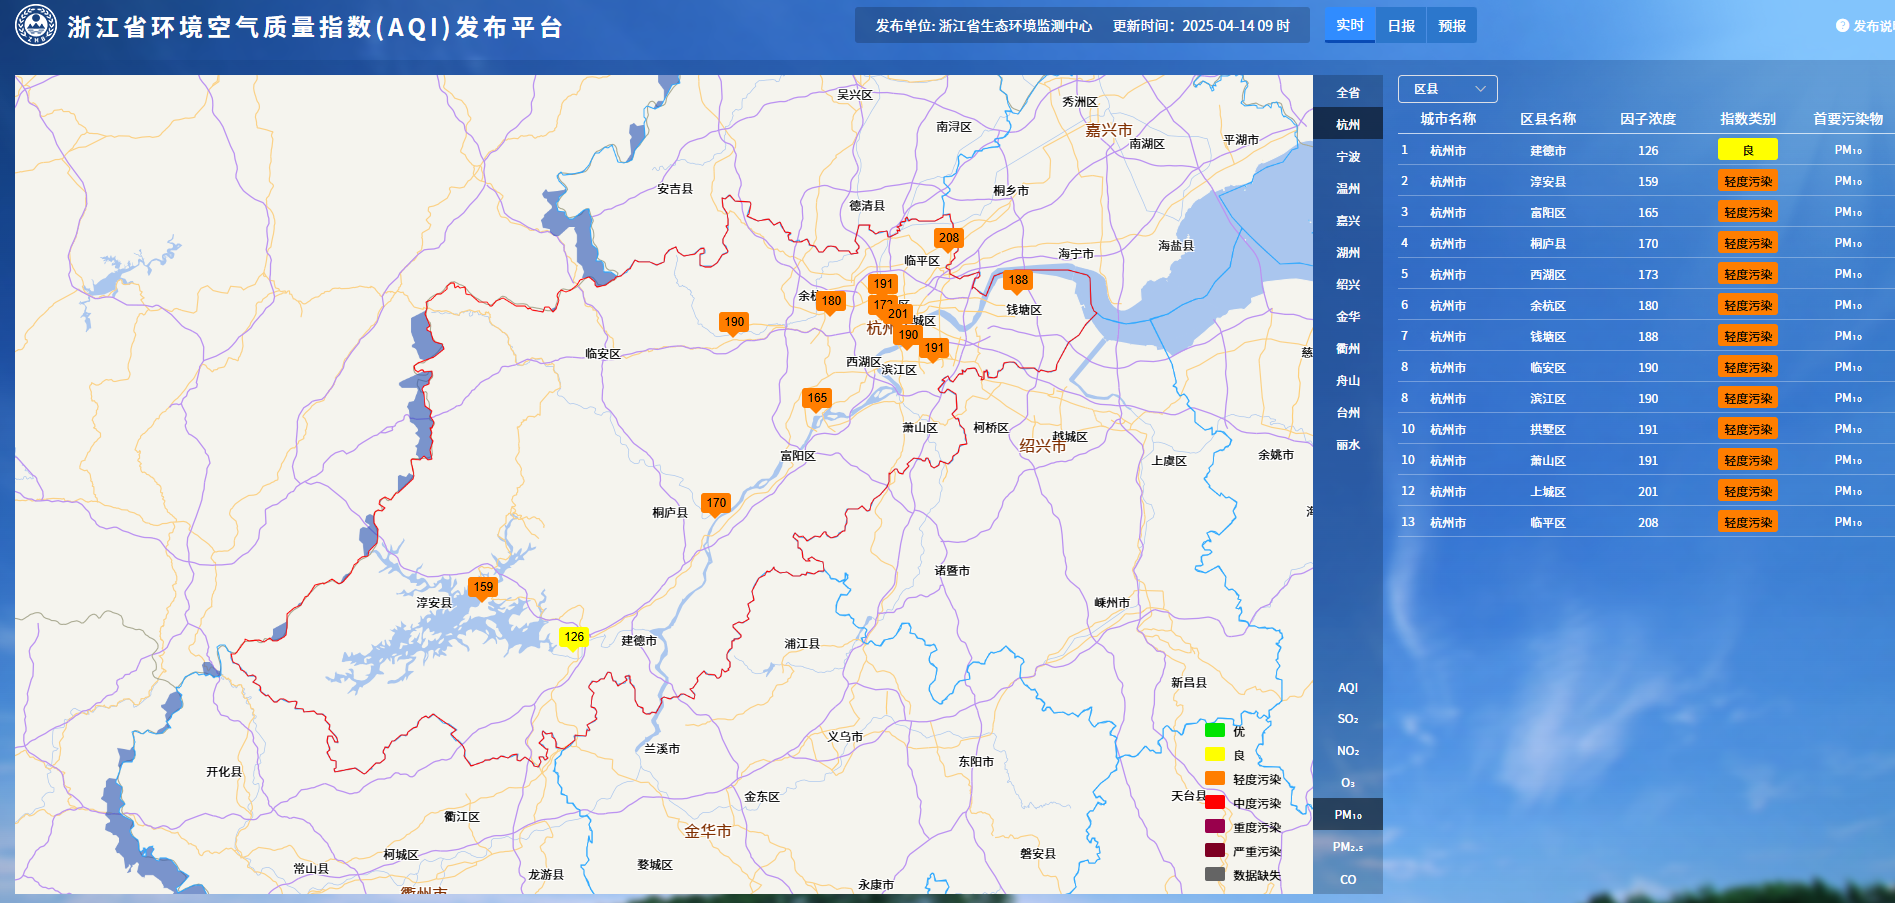Select 金华 in the city sidebar
Viewport: 1895px width, 903px height.
pyautogui.click(x=1348, y=317)
